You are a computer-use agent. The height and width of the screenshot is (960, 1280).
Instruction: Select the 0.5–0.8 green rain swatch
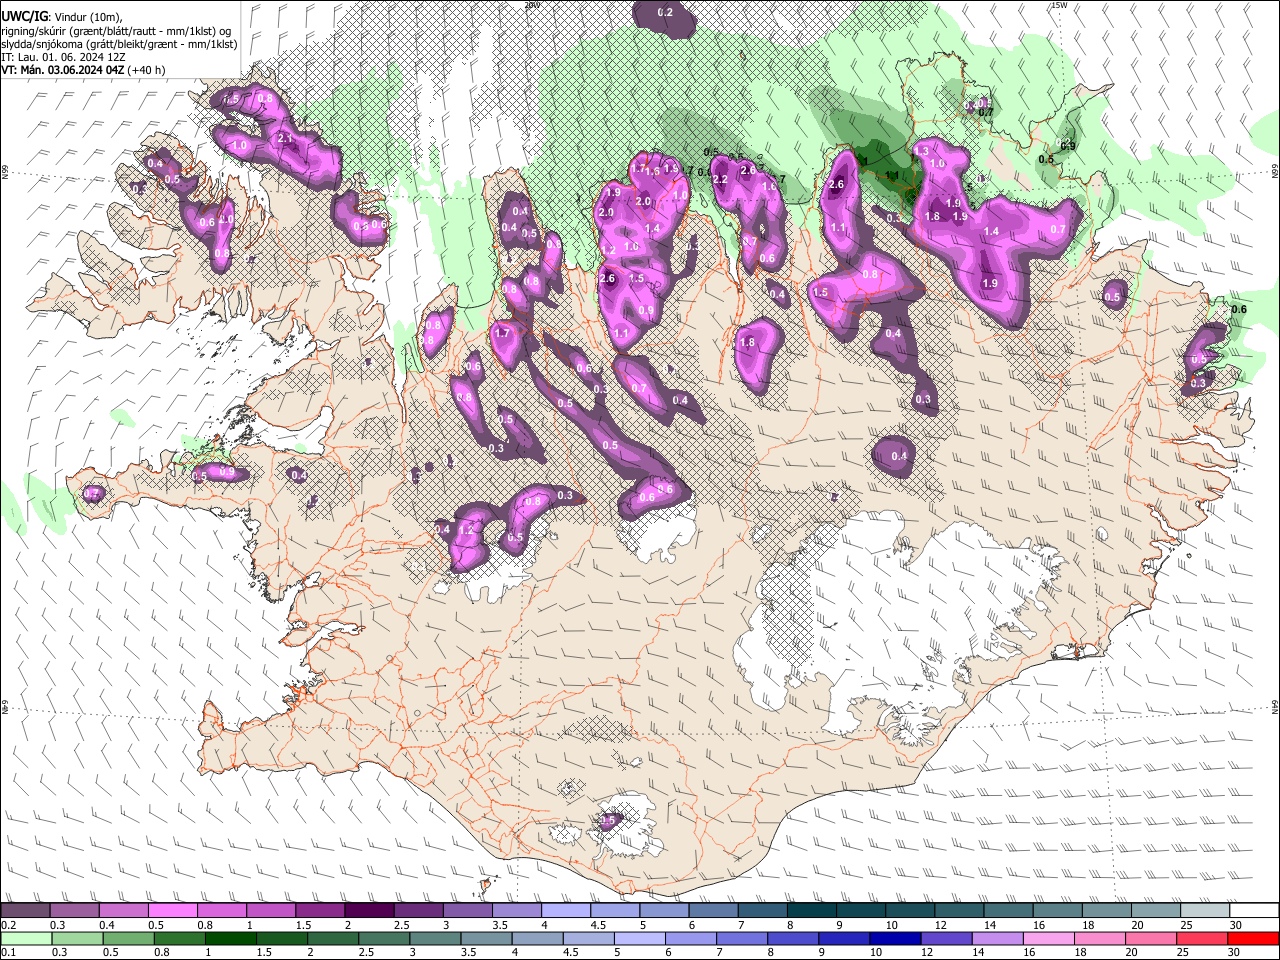click(128, 938)
